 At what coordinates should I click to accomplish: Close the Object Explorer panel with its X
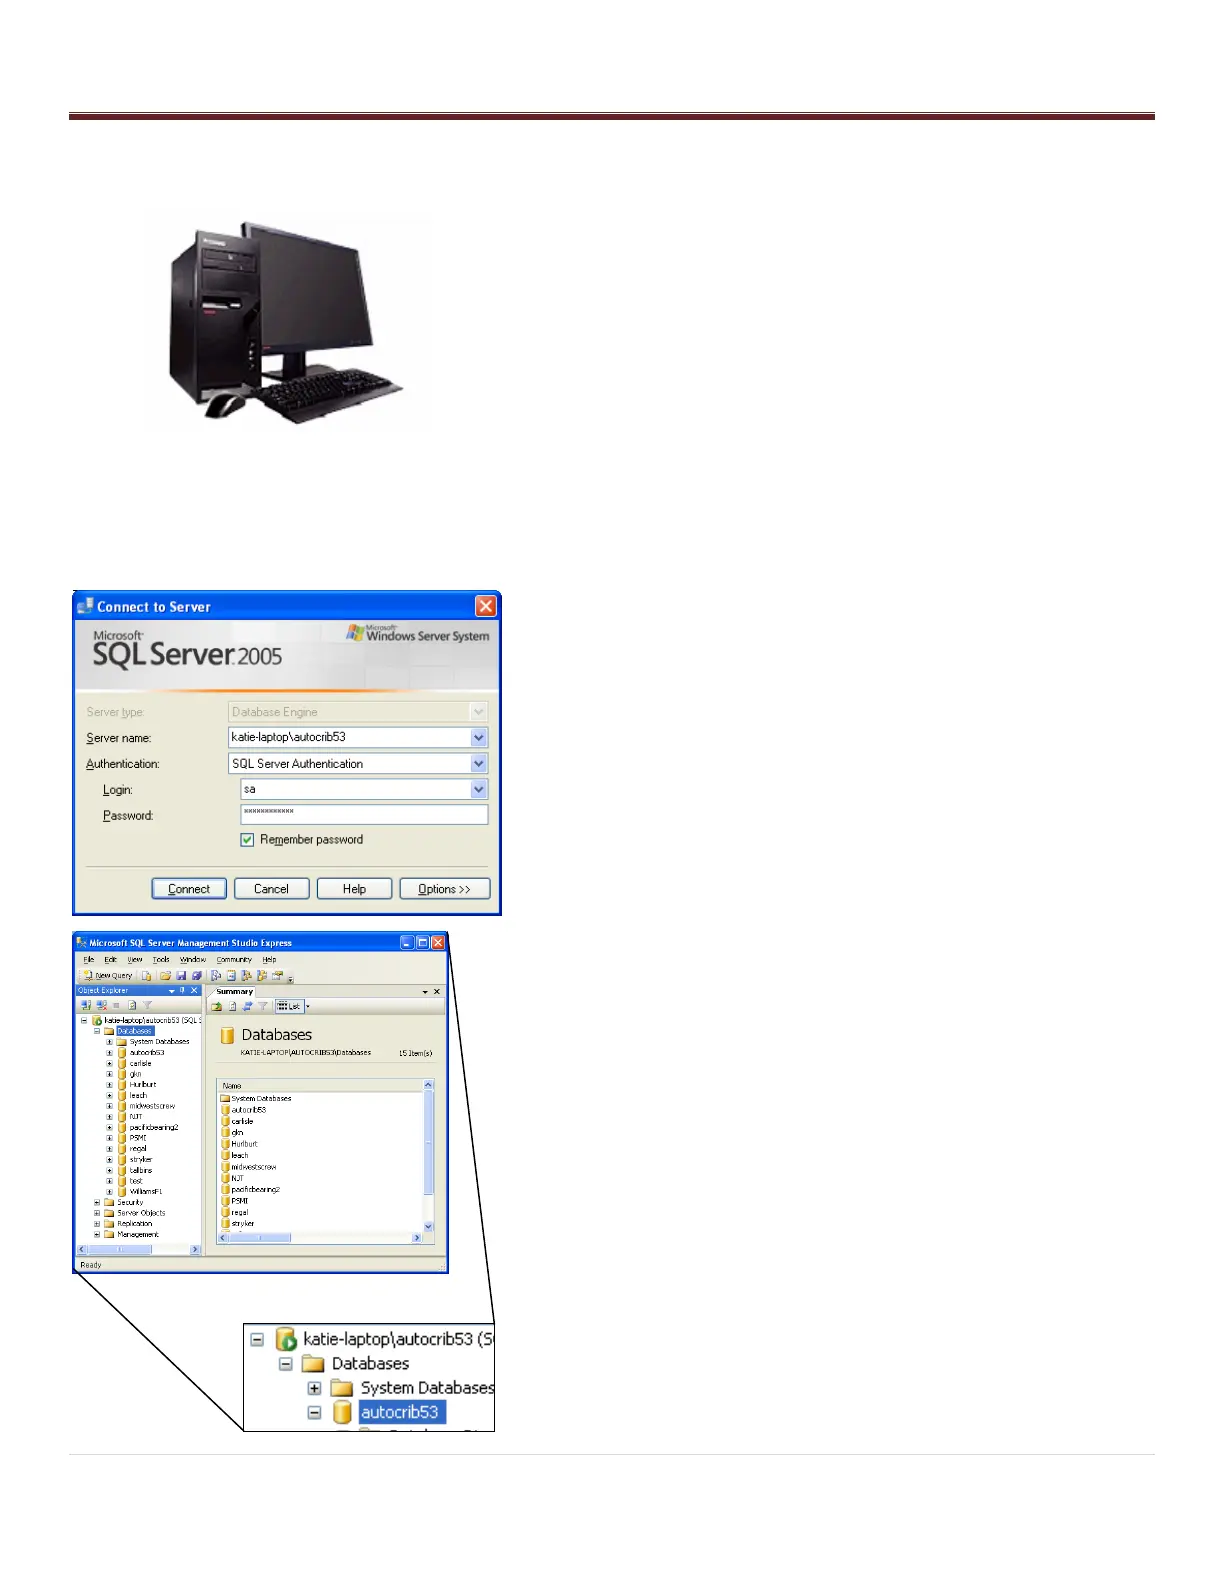point(194,990)
